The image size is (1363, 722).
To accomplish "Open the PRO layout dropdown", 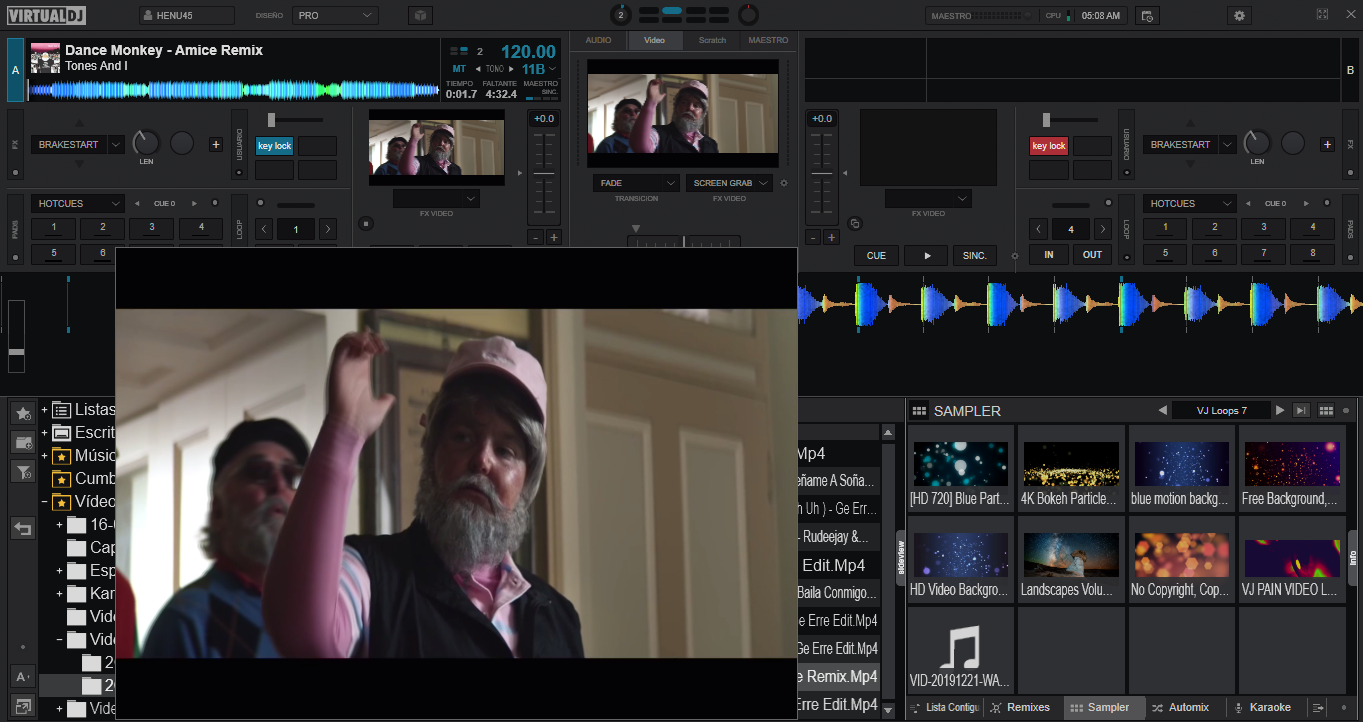I will (335, 15).
